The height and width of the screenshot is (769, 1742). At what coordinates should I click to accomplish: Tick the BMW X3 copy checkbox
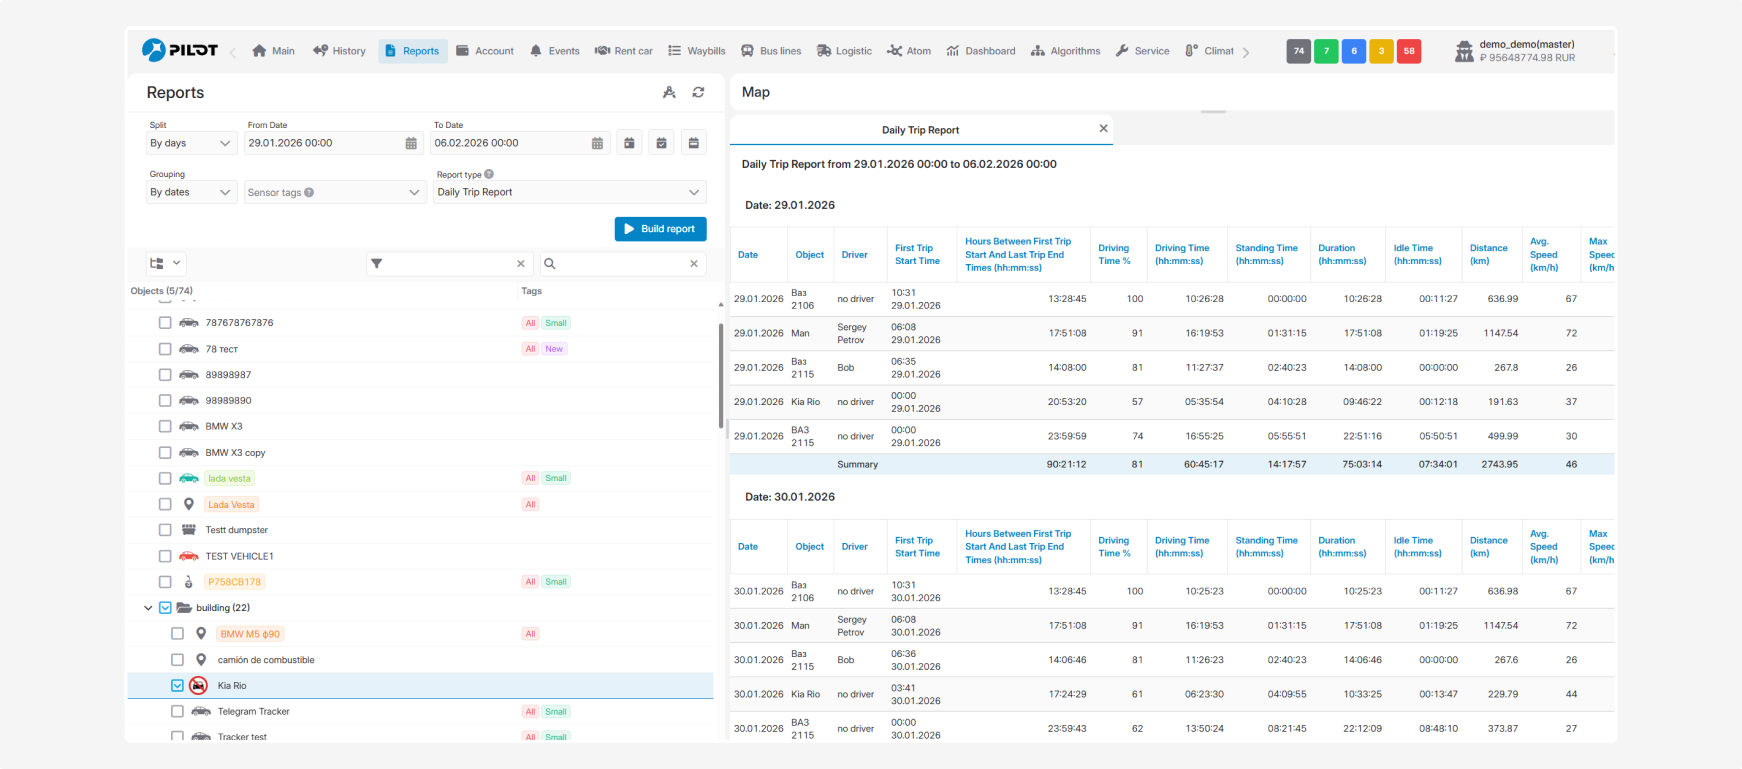click(x=165, y=452)
